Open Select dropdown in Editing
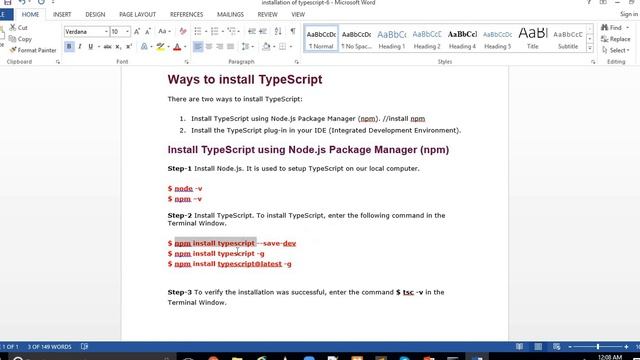Screen dimensions: 640x360 coord(616,50)
